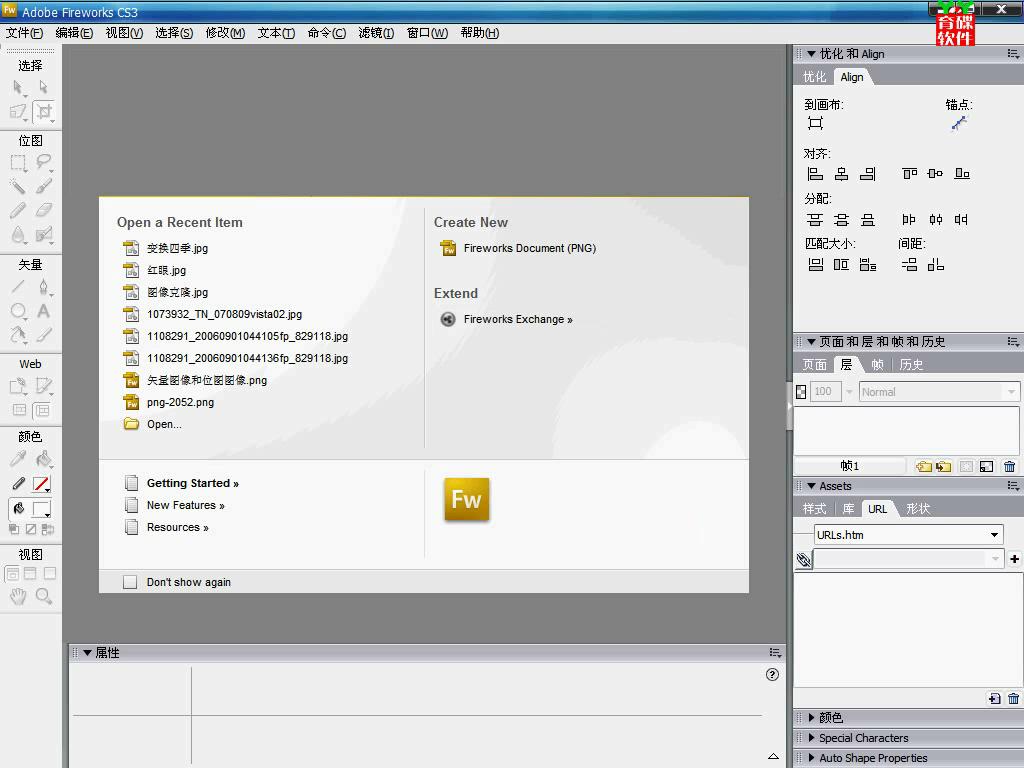Collapse the 属性 panel
The image size is (1024, 768).
tap(88, 652)
